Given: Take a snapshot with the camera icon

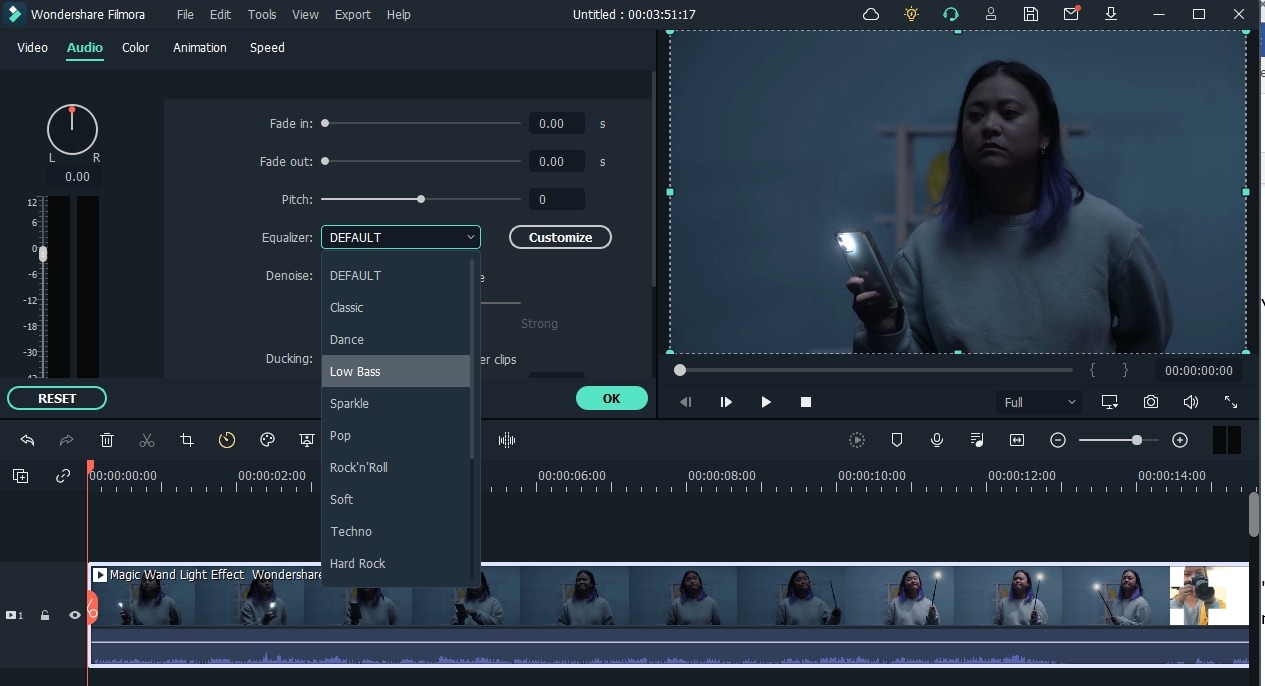Looking at the screenshot, I should (x=1151, y=402).
